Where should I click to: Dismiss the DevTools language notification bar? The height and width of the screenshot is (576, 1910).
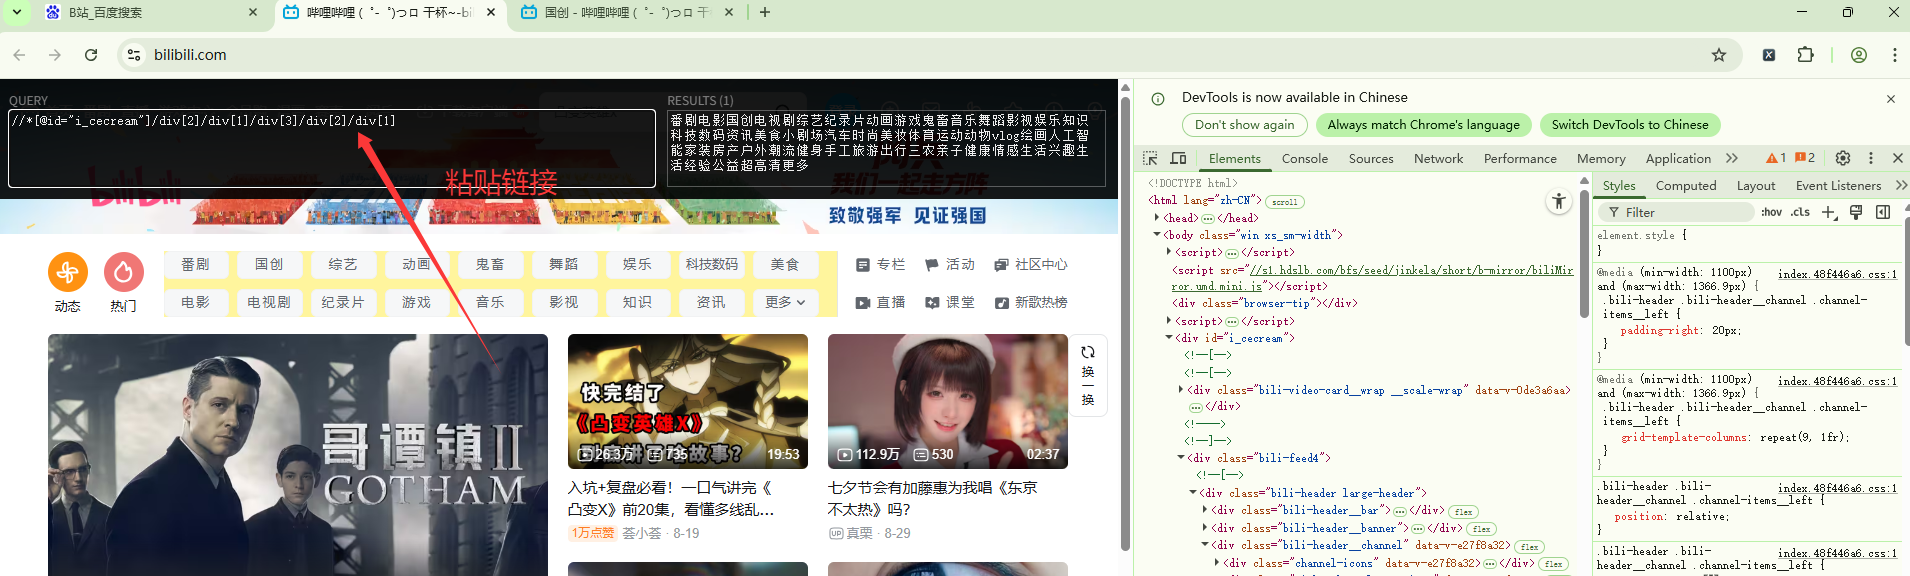pyautogui.click(x=1890, y=99)
